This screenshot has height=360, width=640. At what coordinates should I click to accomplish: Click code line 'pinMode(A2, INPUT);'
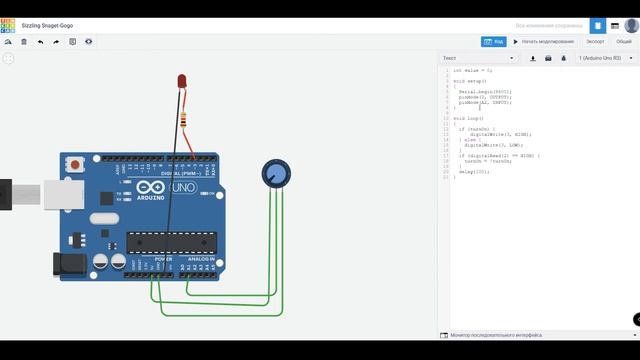485,102
